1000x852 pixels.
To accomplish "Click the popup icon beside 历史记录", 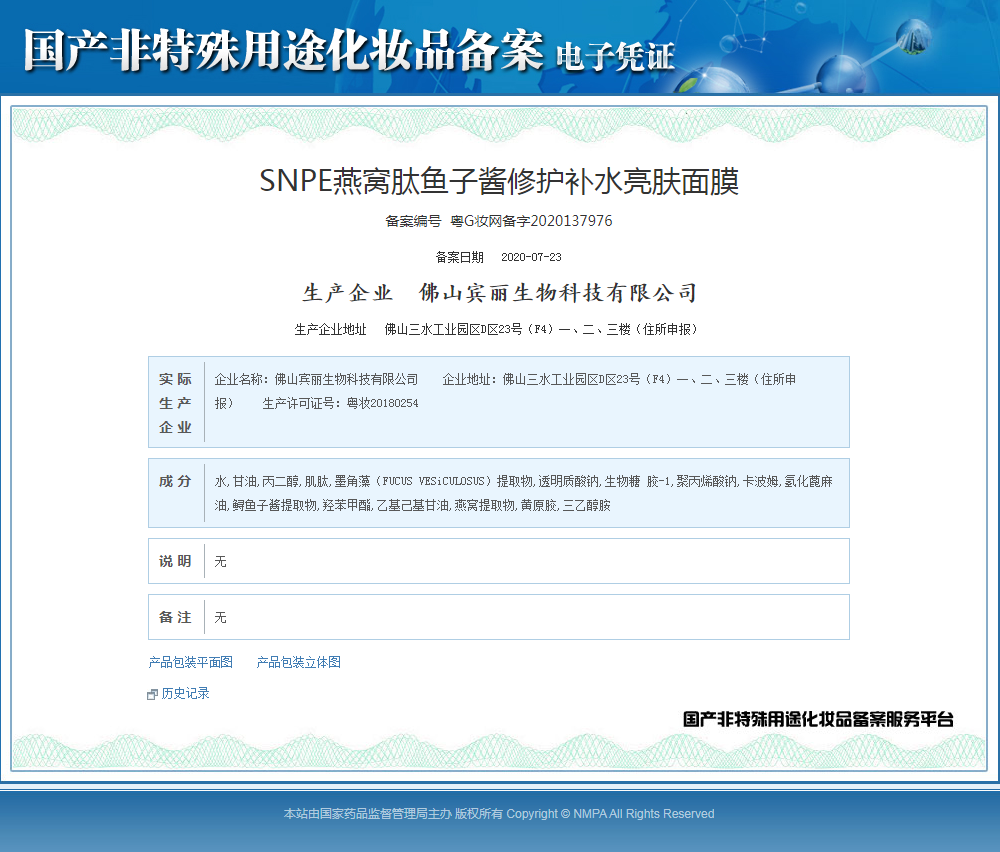I will click(152, 694).
